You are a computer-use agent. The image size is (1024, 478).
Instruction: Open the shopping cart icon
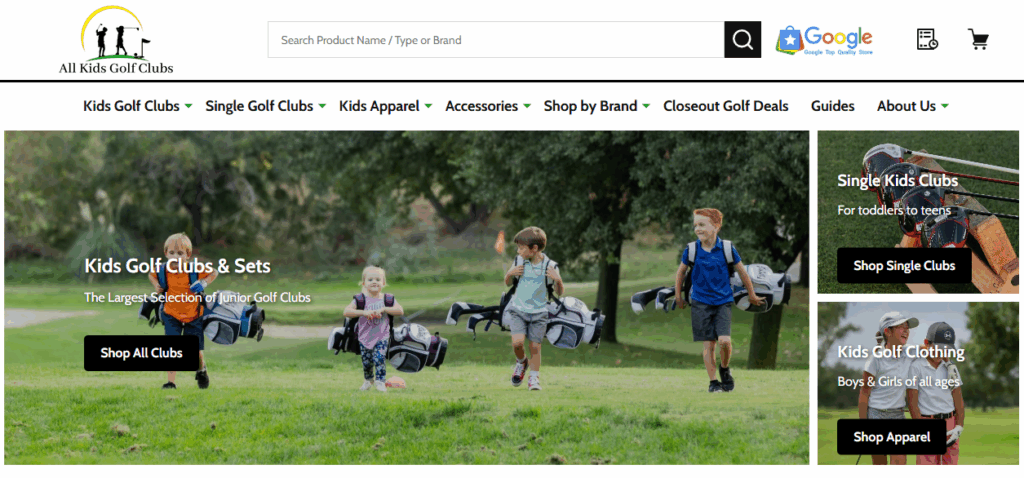coord(978,40)
